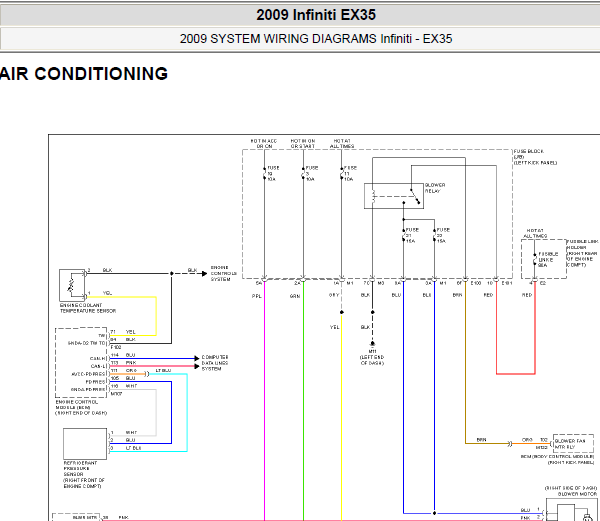The image size is (600, 521).
Task: Click the 'PPL' wire color label
Action: [x=256, y=296]
